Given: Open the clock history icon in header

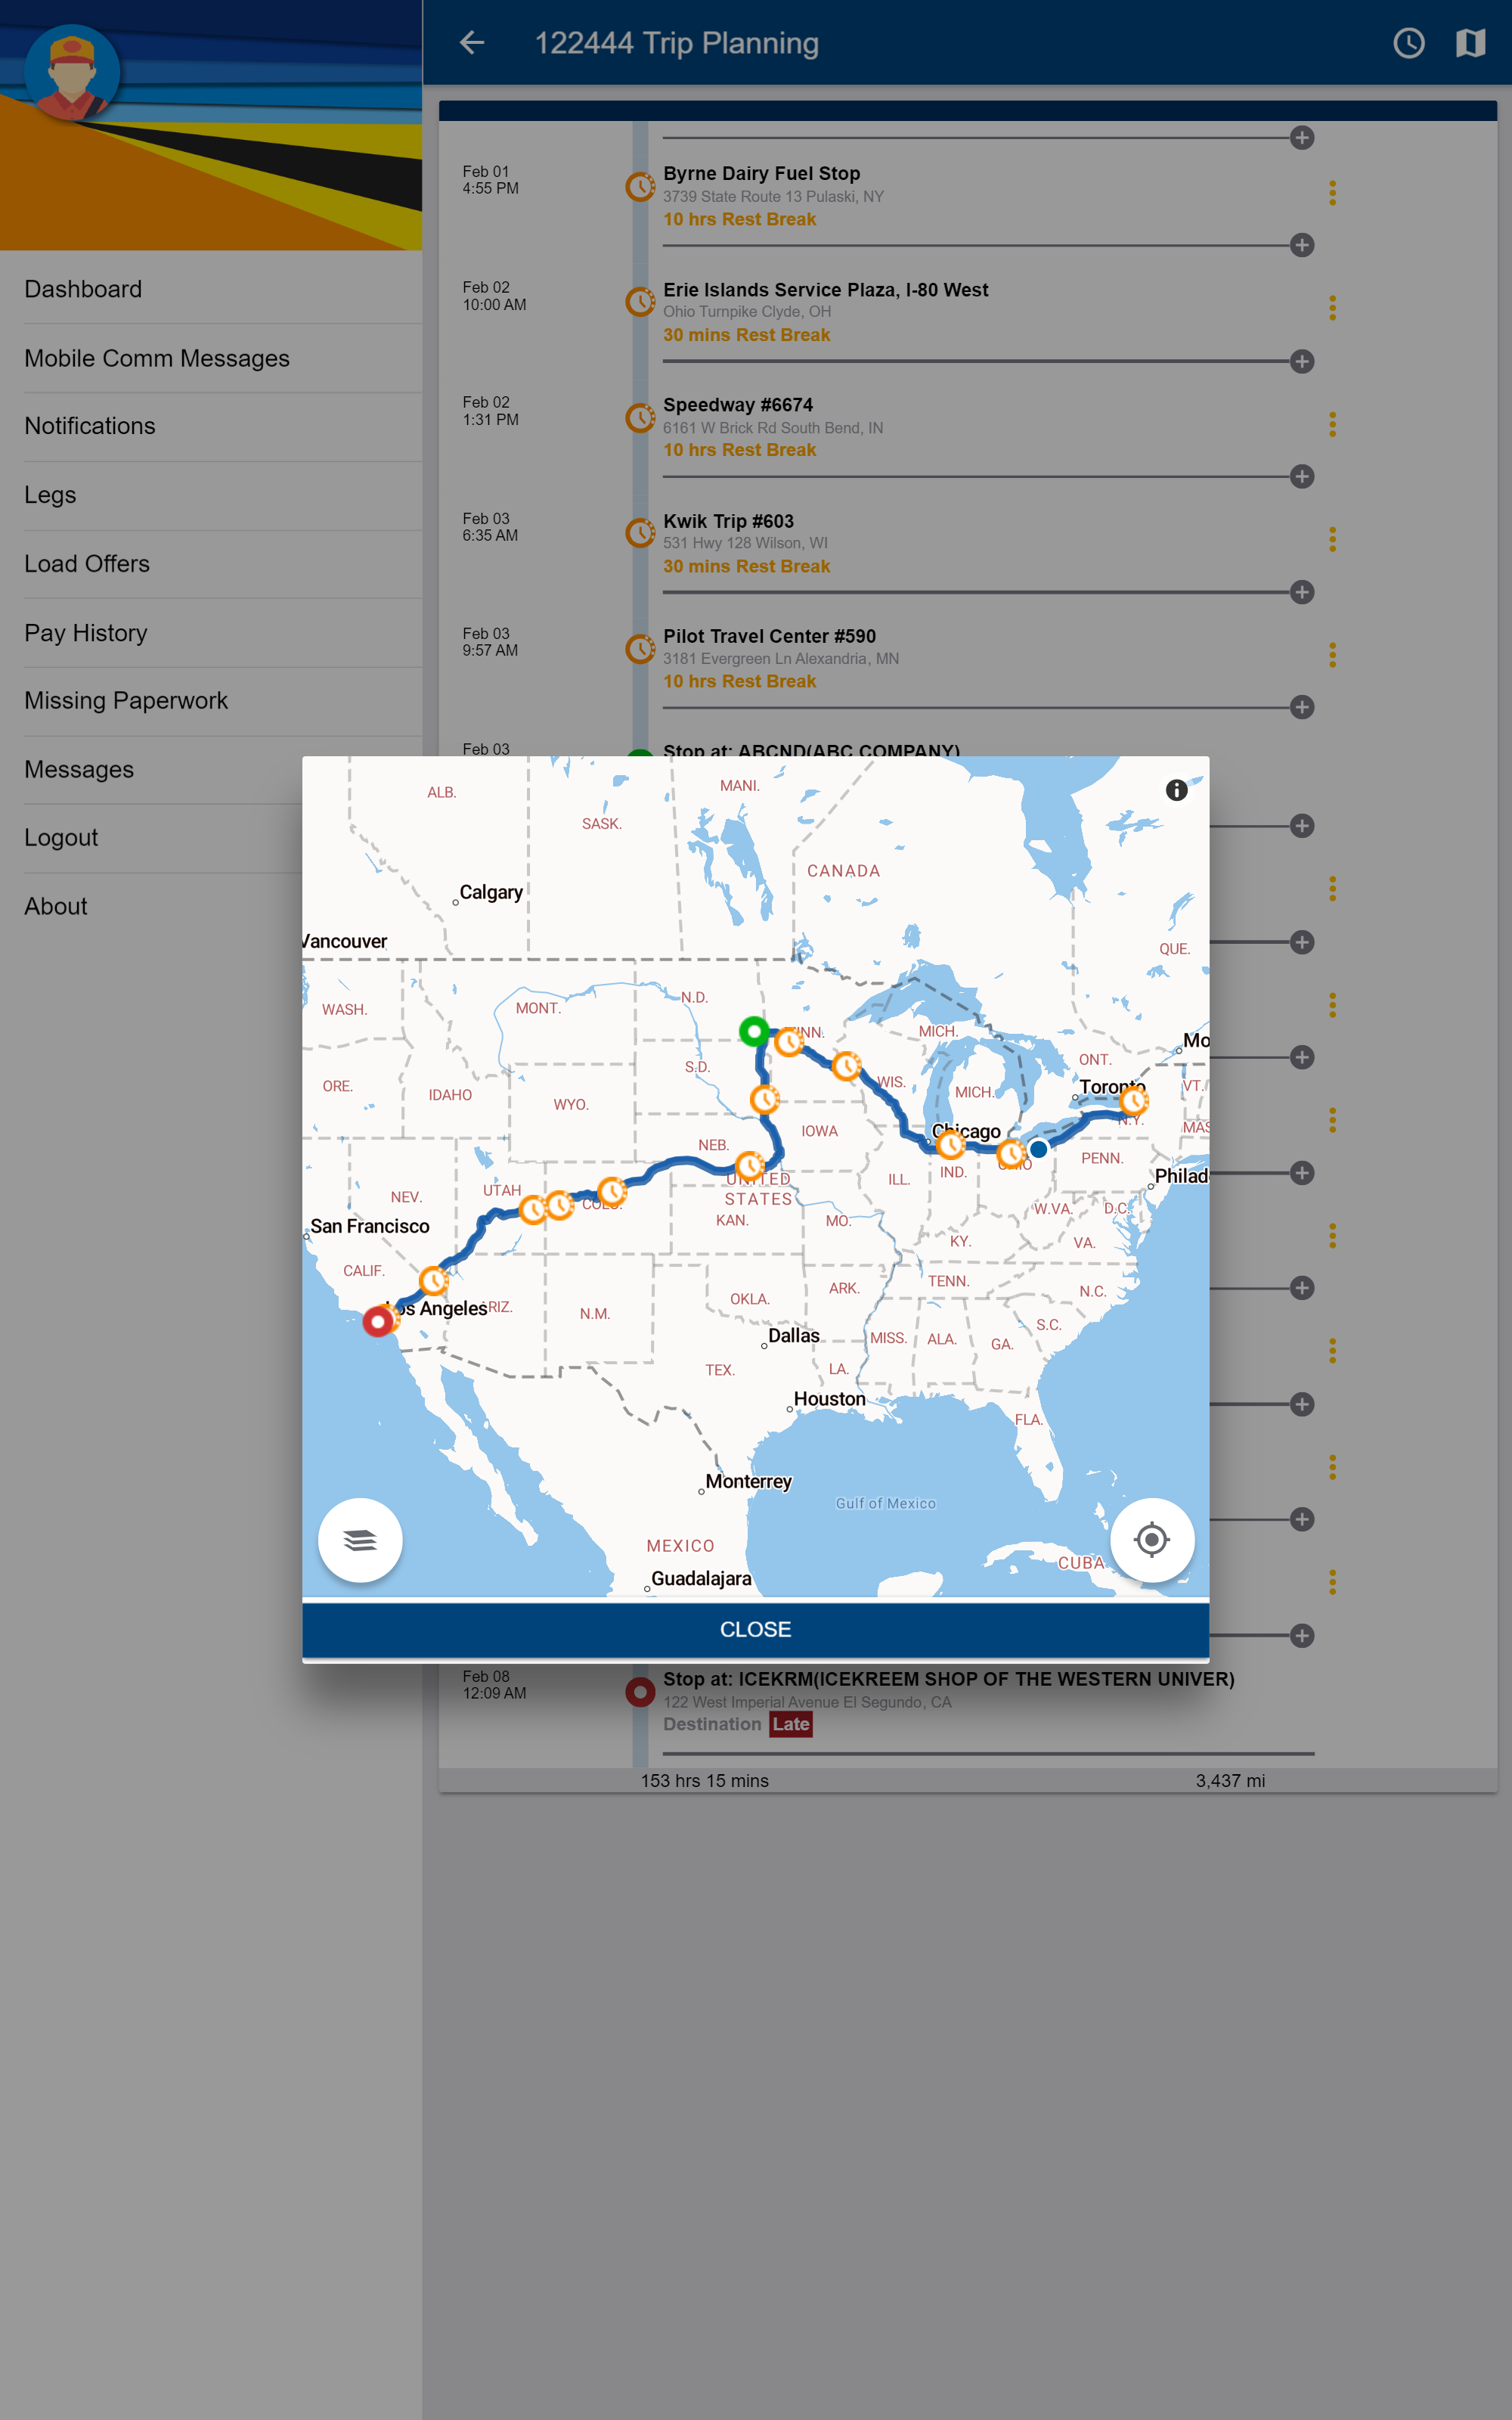Looking at the screenshot, I should pyautogui.click(x=1408, y=42).
